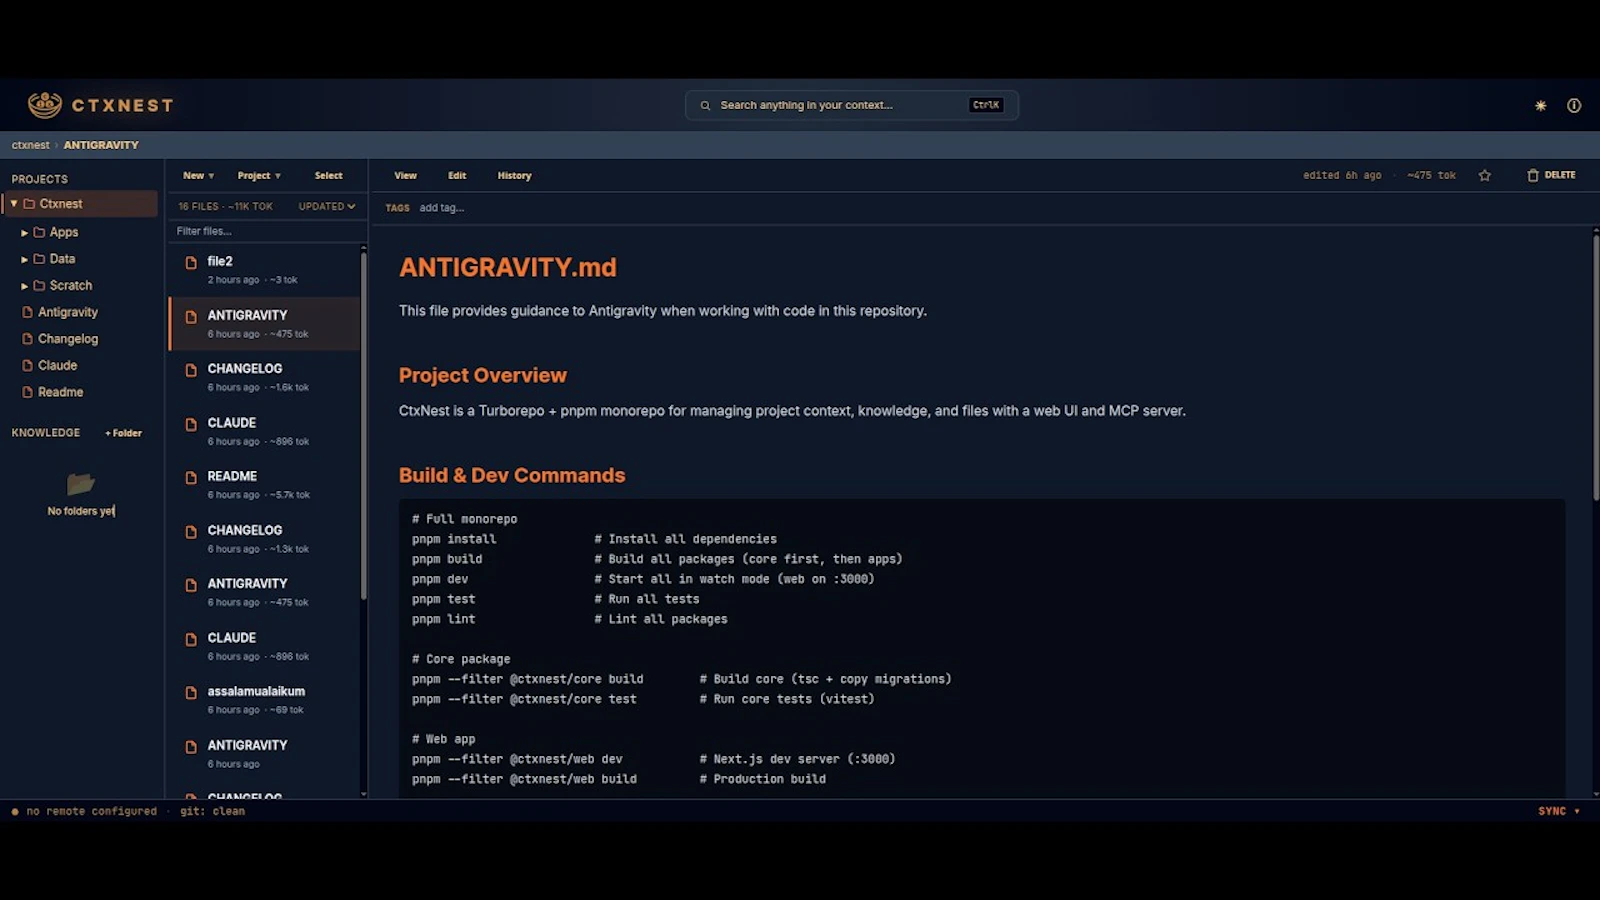
Task: Open the Project dropdown menu
Action: [x=259, y=176]
